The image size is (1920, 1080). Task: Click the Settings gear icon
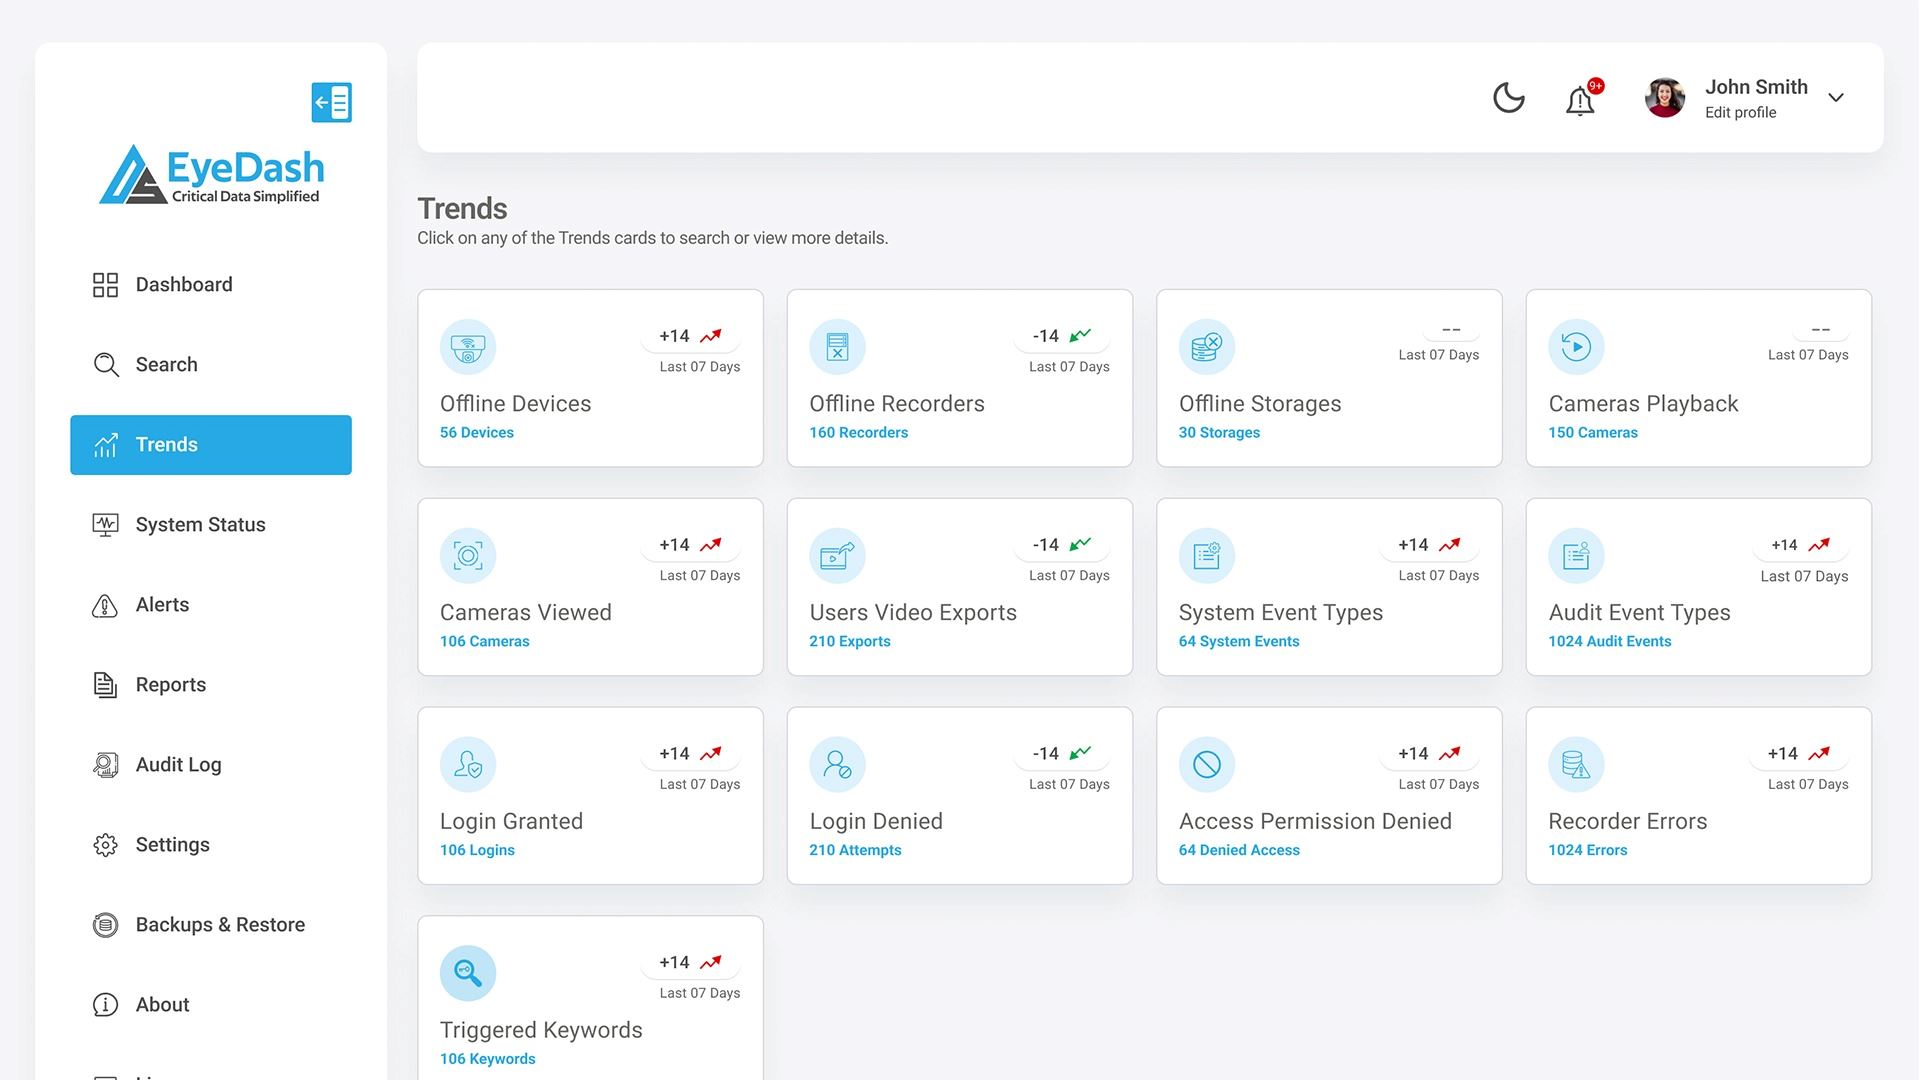pos(105,845)
